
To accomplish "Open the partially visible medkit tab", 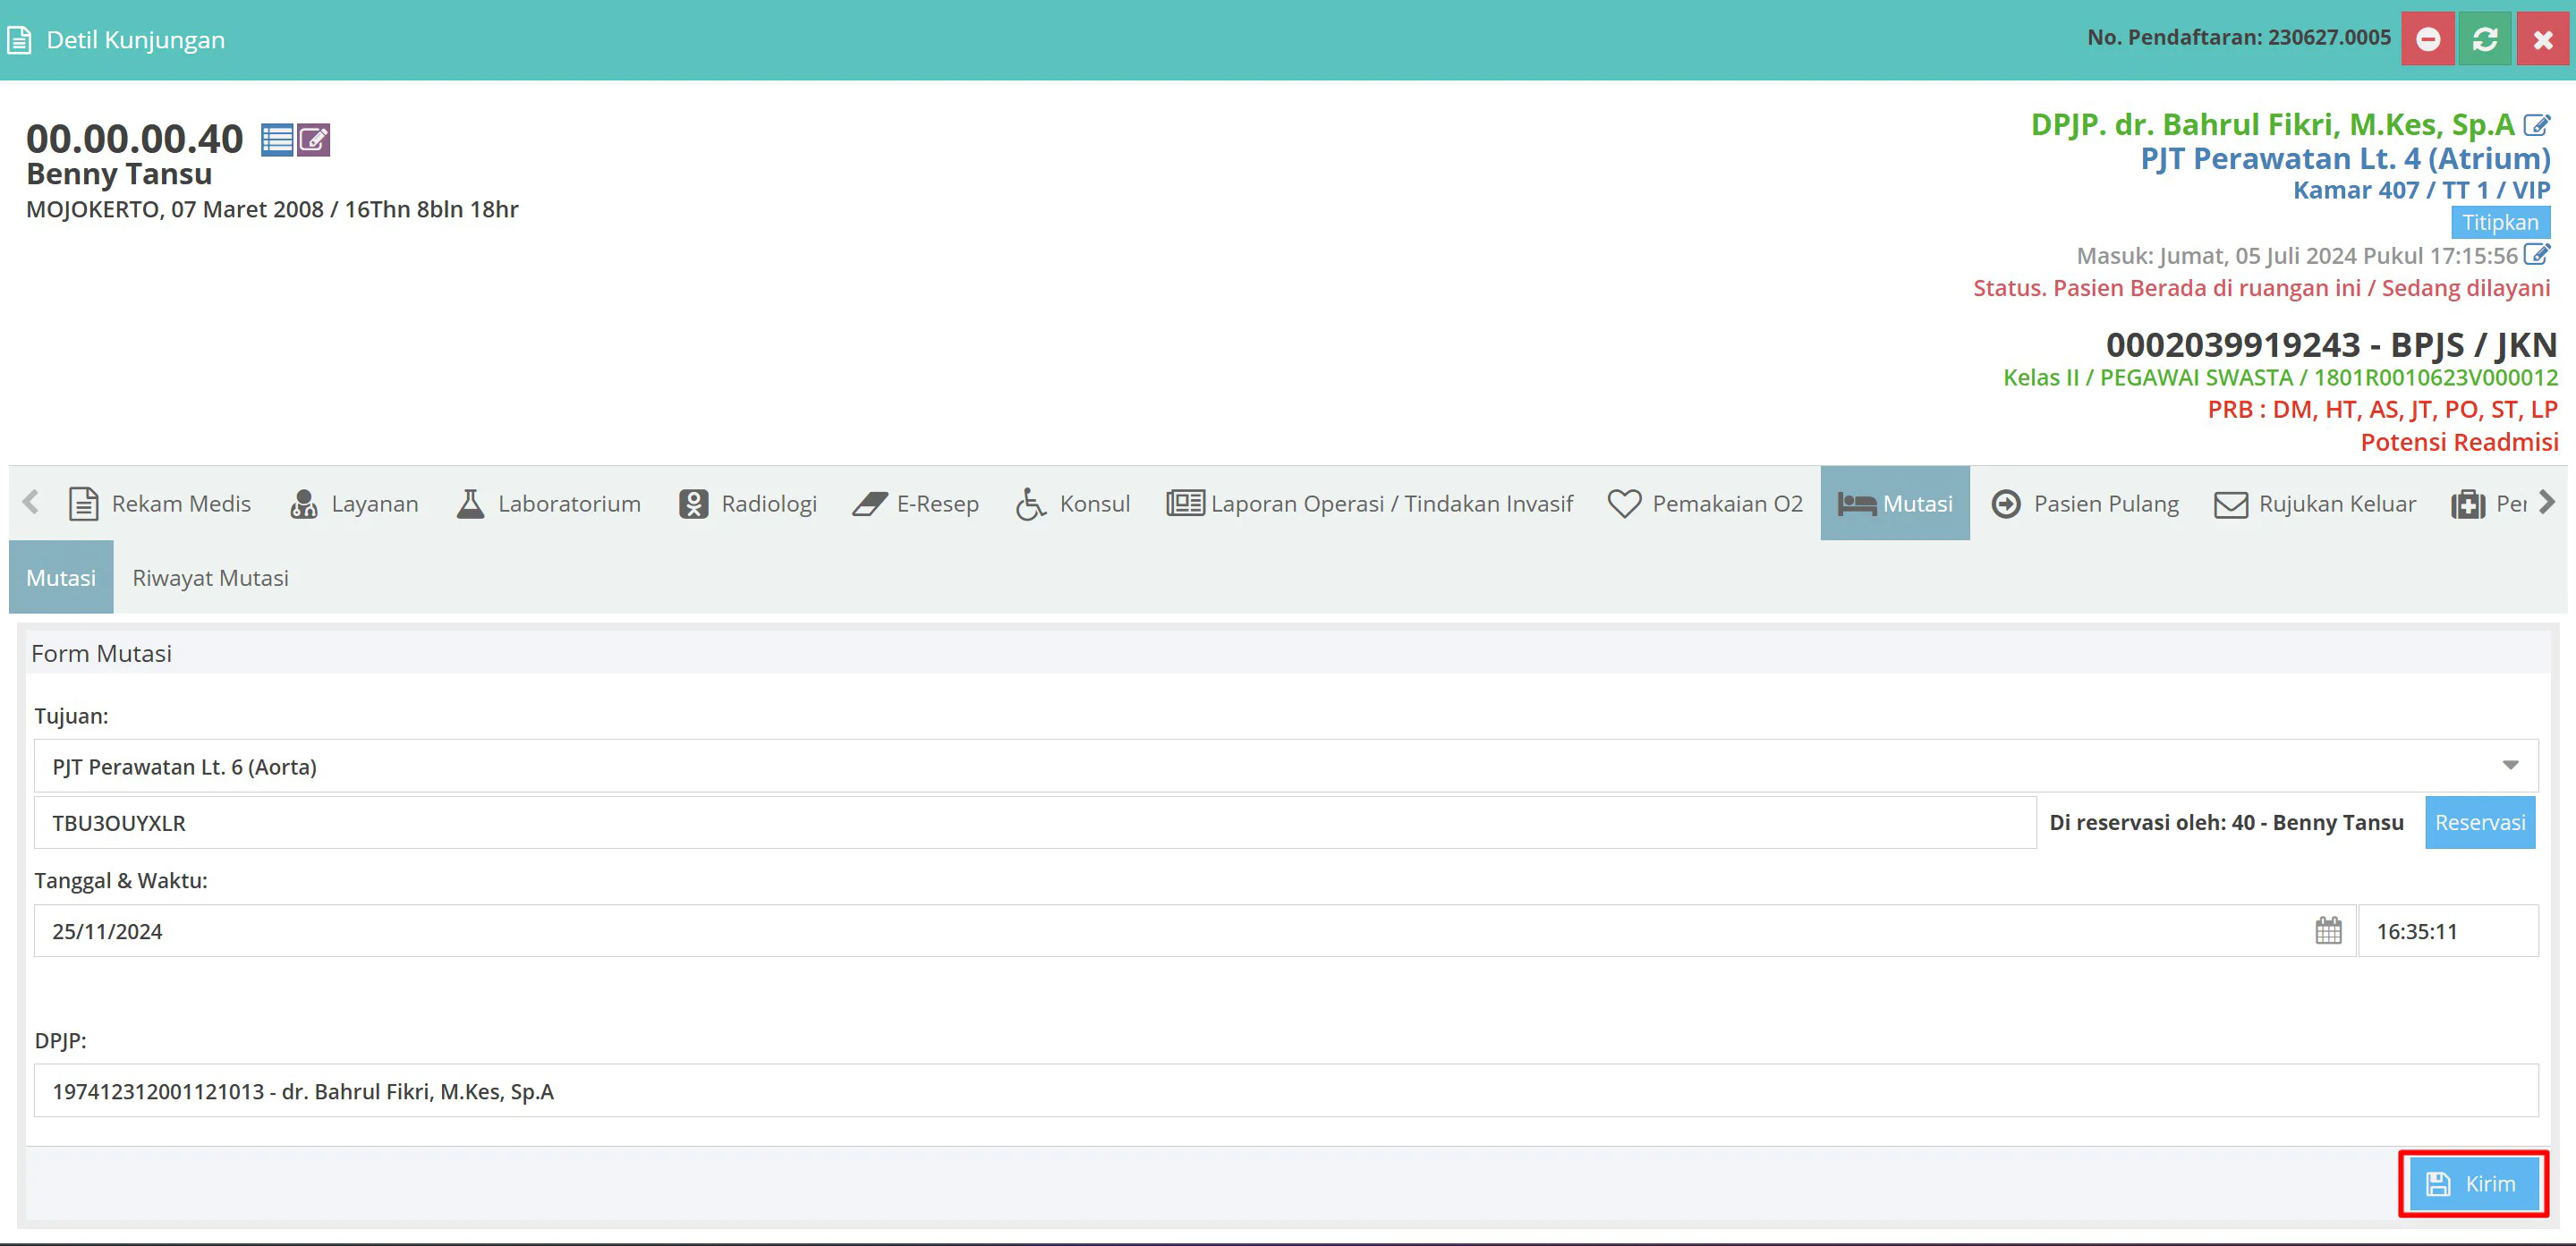I will [2488, 503].
